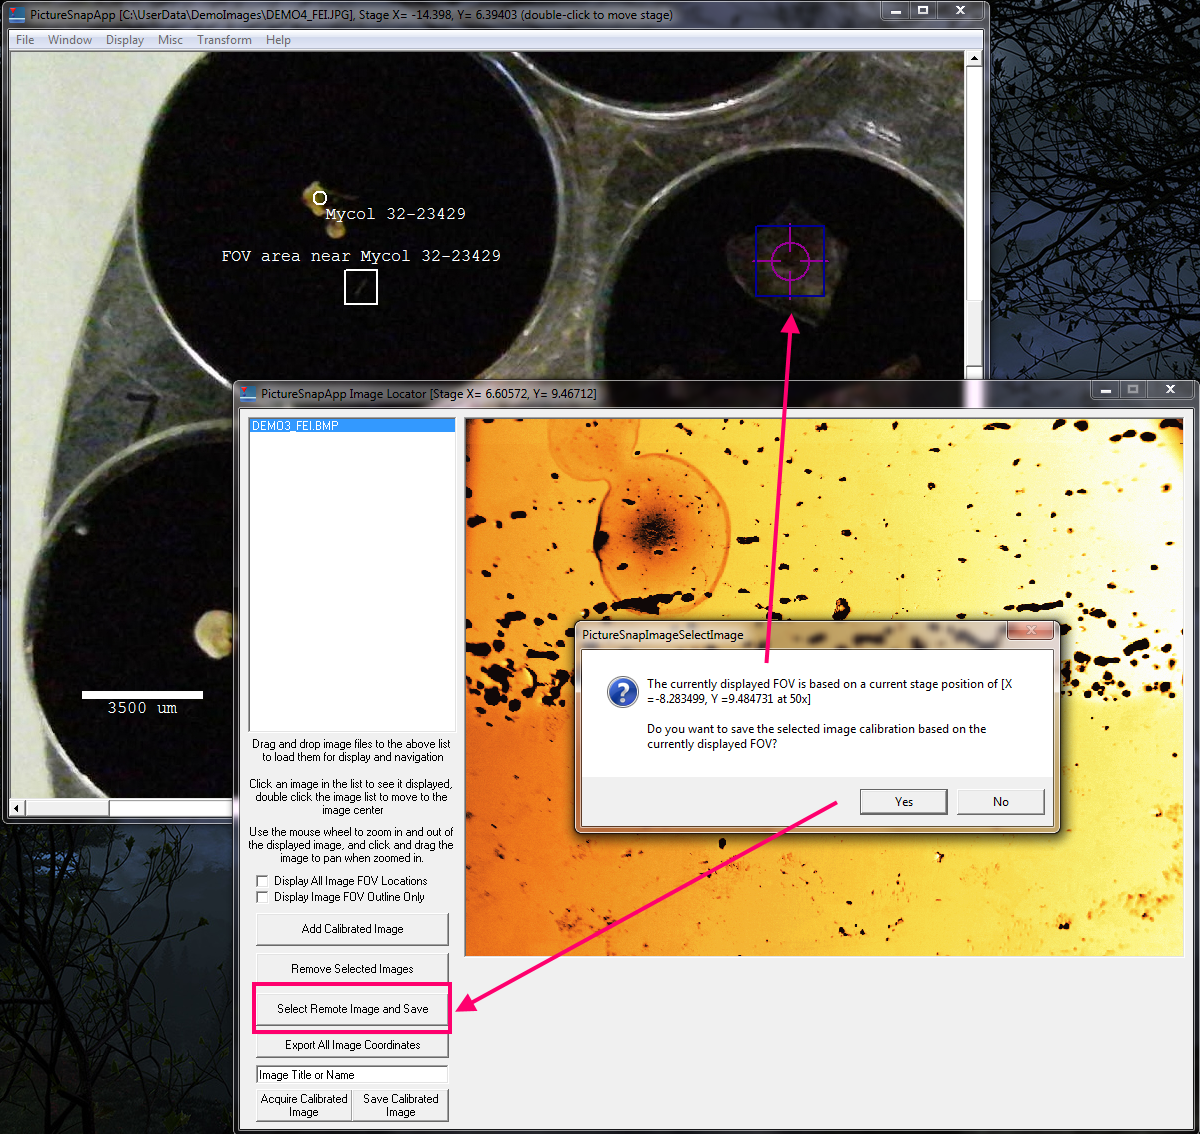
Task: Open the Misc menu
Action: (x=170, y=40)
